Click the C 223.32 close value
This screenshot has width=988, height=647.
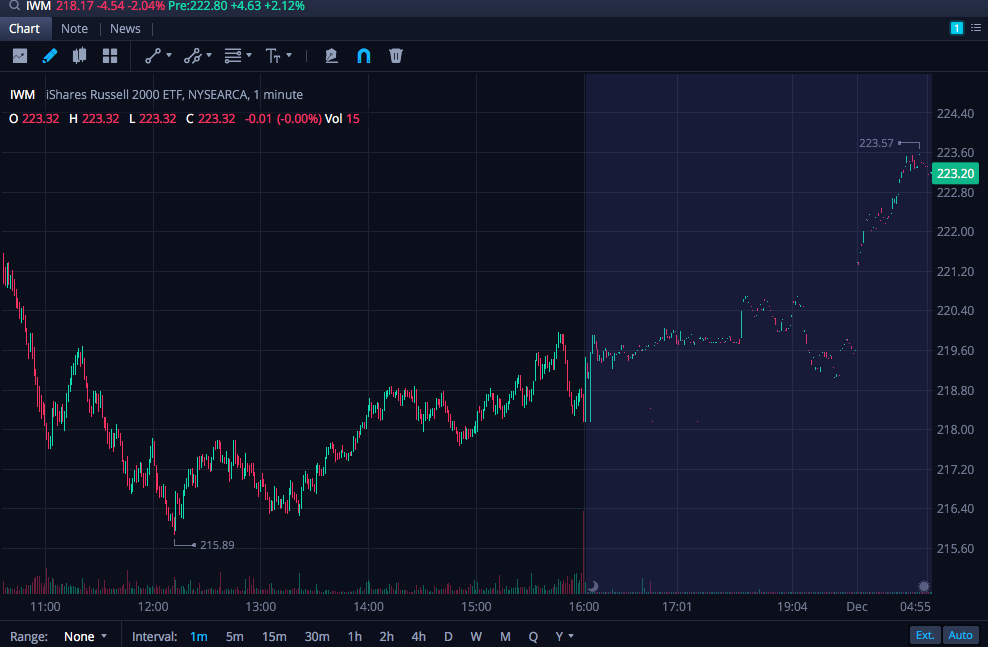click(x=210, y=118)
